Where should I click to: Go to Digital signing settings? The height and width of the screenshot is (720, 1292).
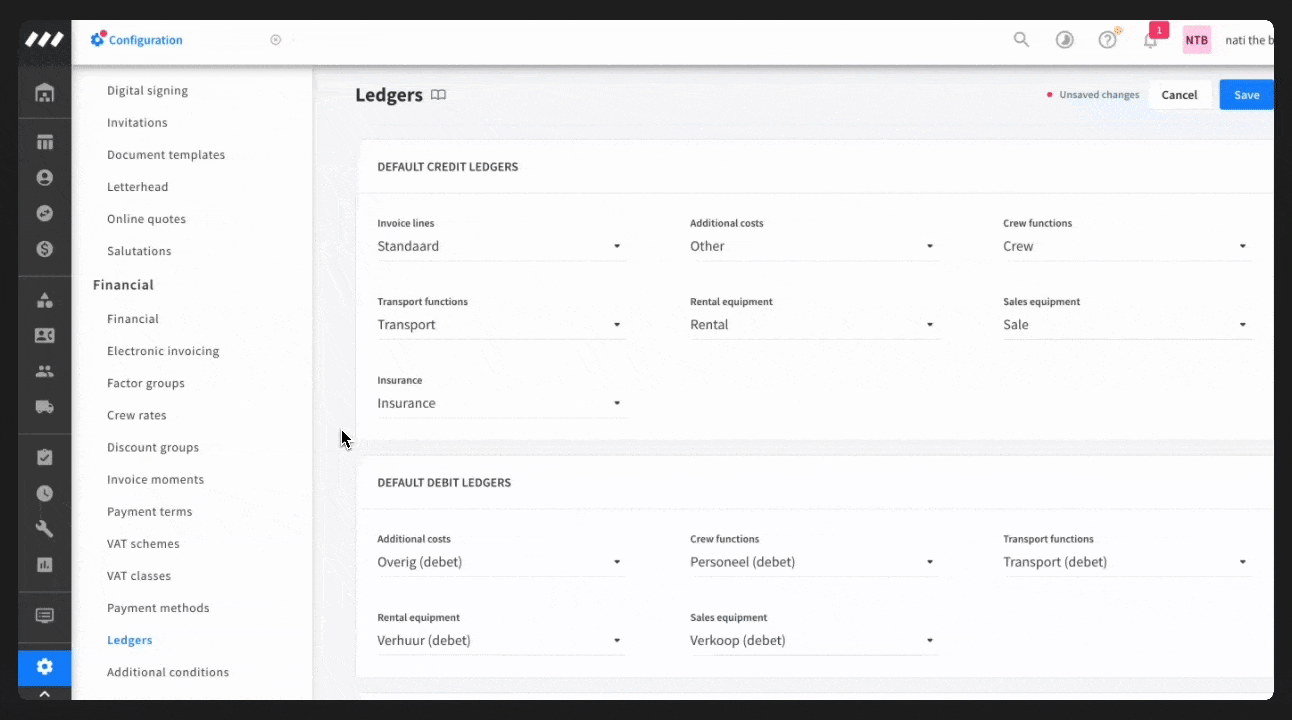click(x=147, y=91)
